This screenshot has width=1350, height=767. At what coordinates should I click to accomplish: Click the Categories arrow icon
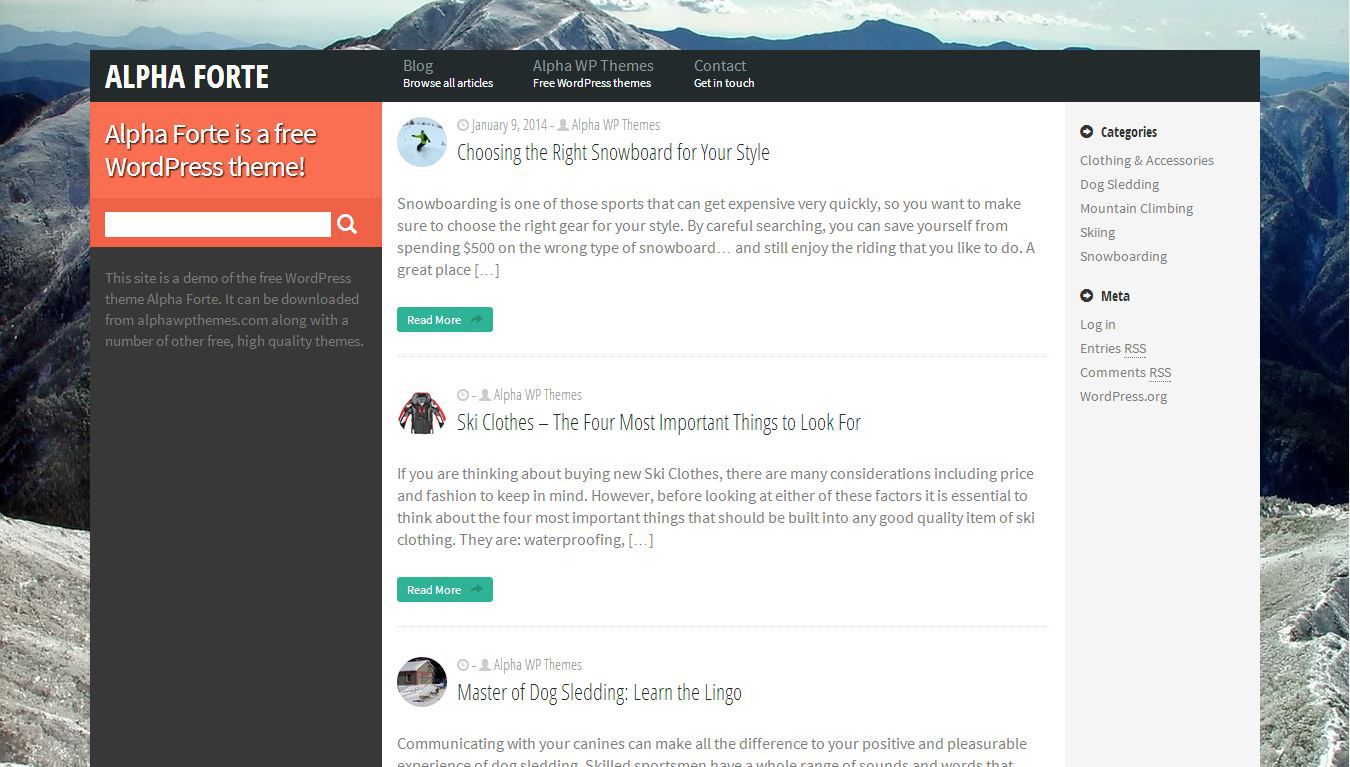pos(1087,131)
